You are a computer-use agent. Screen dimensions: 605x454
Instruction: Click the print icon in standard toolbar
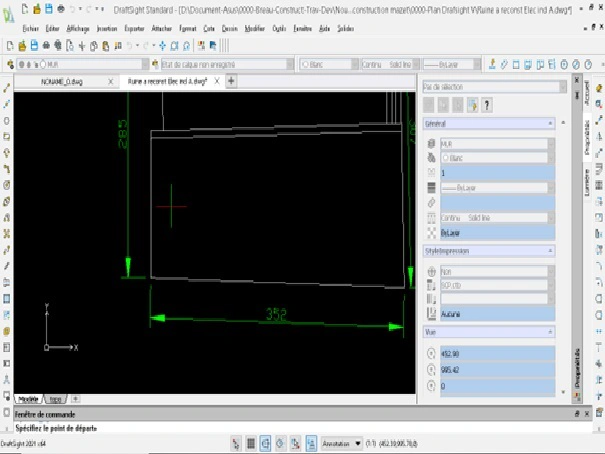tap(48, 46)
